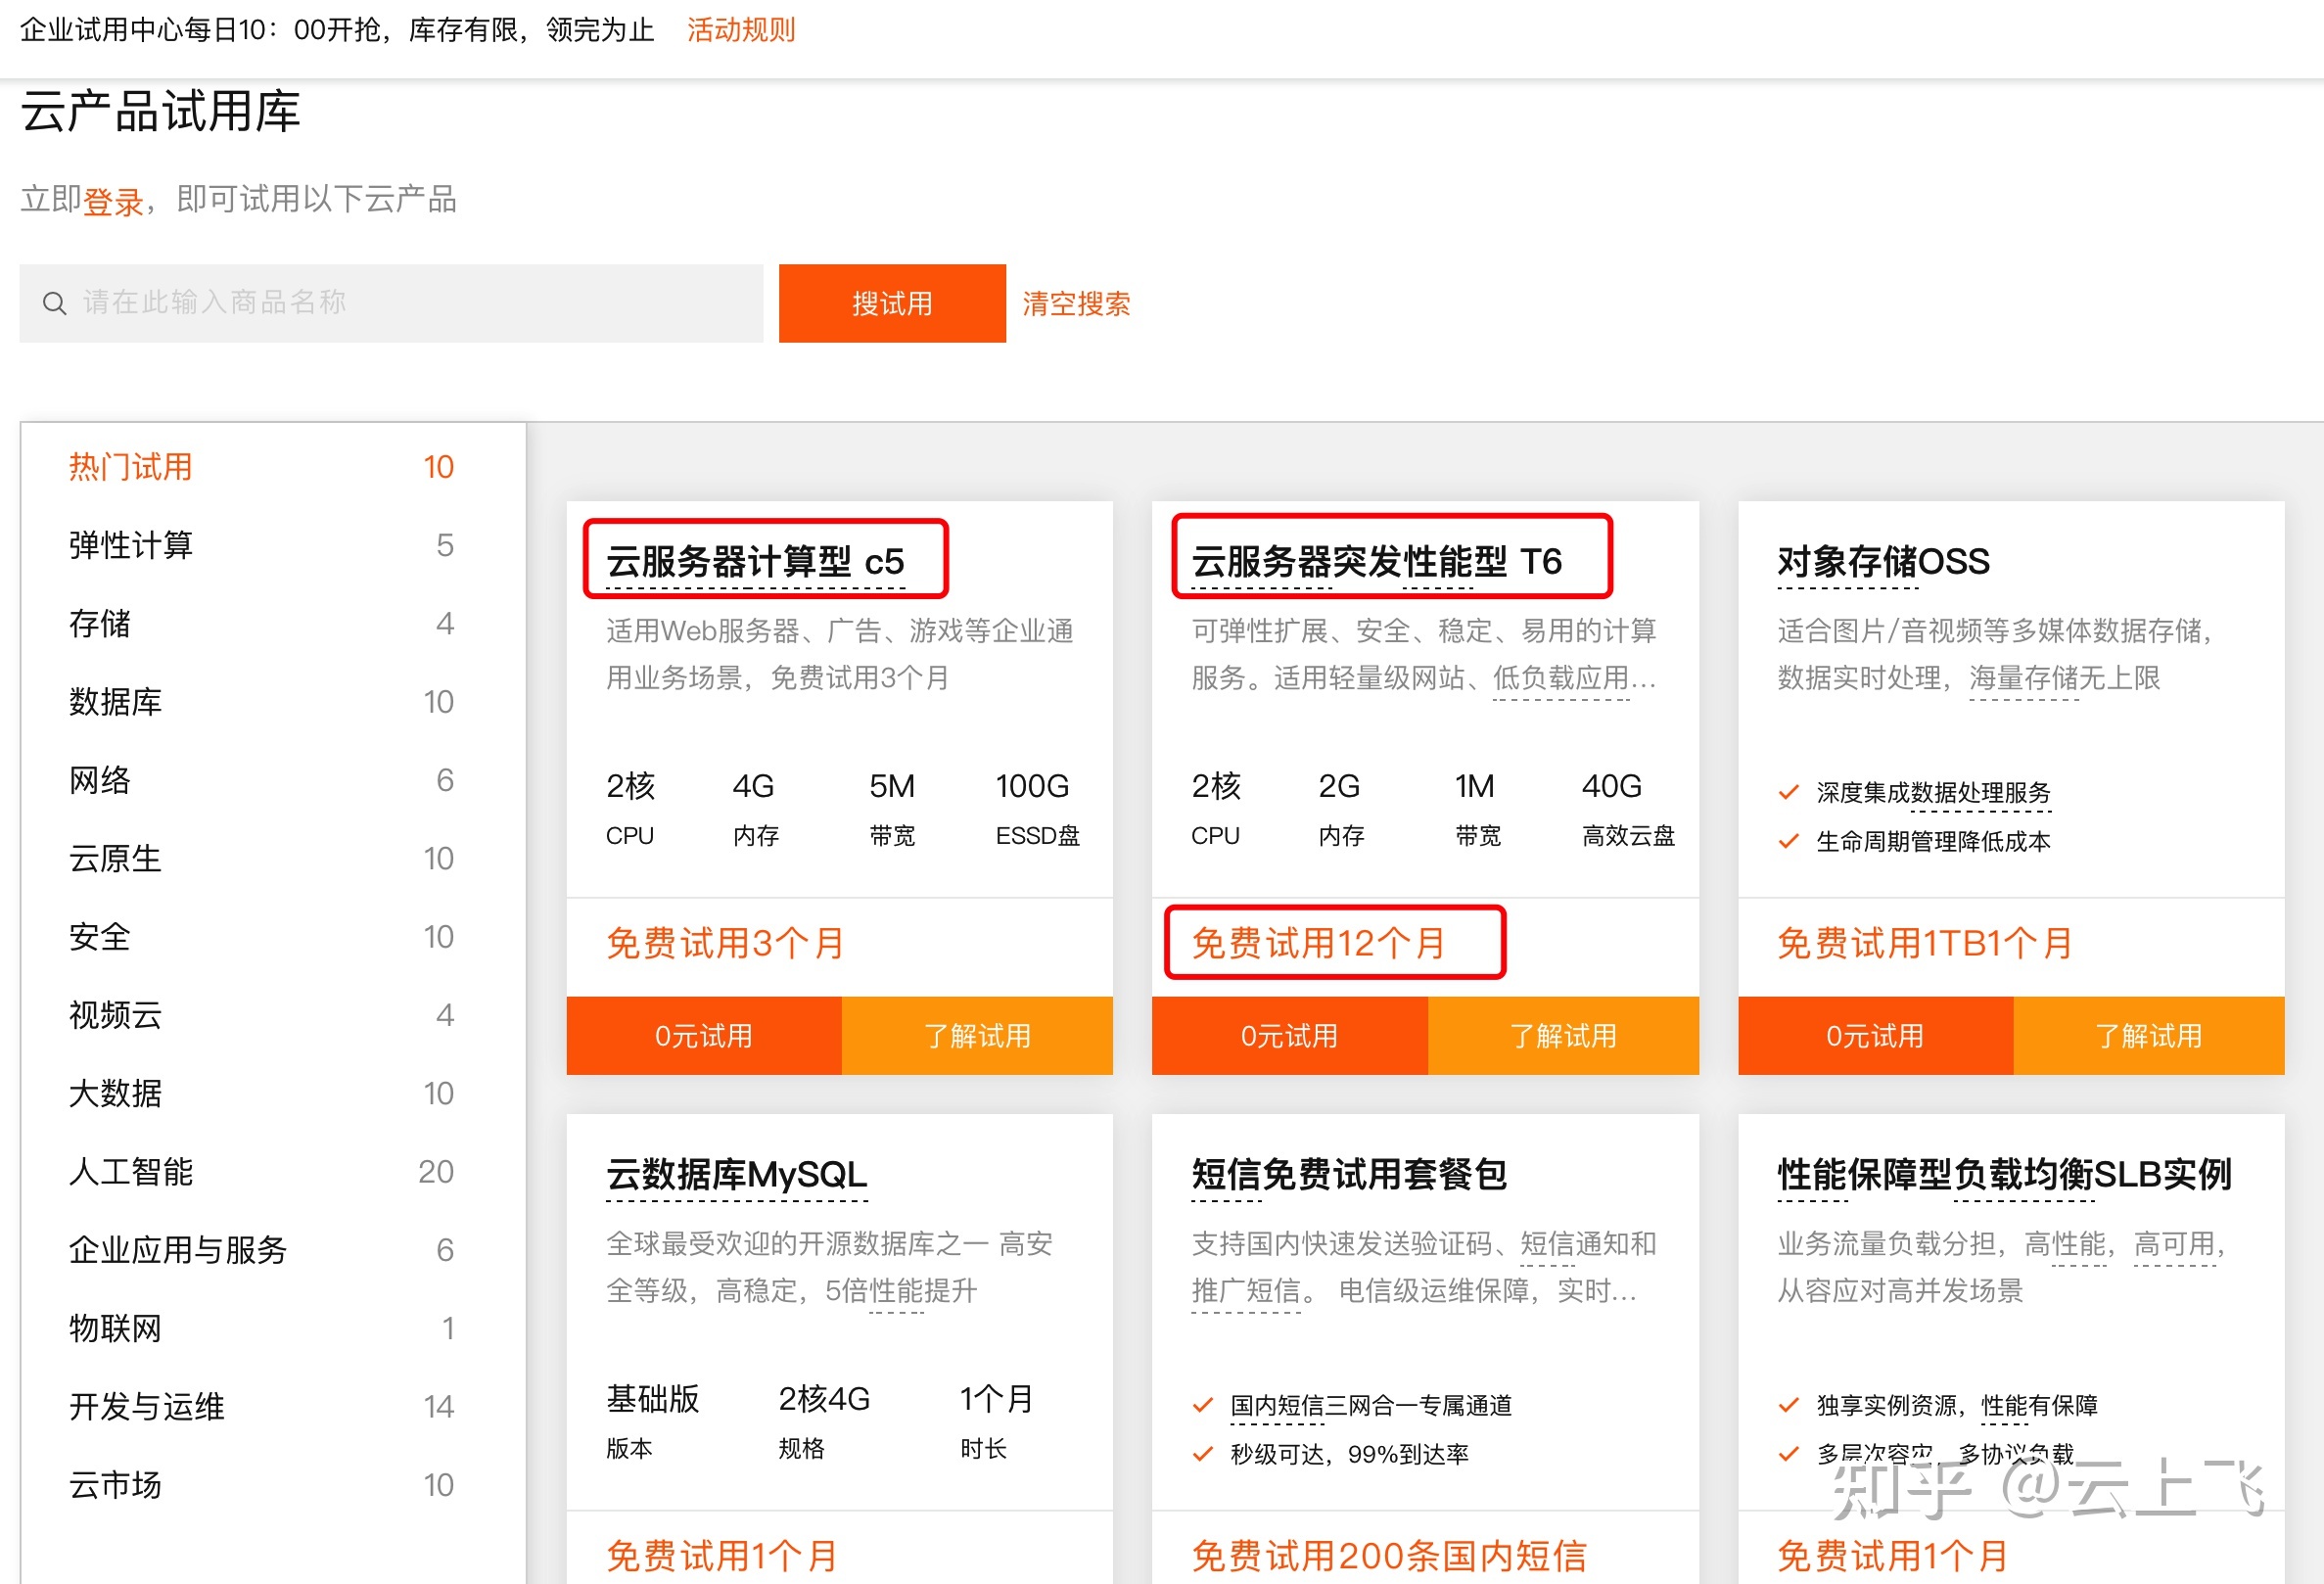Viewport: 2324px width, 1584px height.
Task: Select the 云原生 category
Action: [262, 858]
